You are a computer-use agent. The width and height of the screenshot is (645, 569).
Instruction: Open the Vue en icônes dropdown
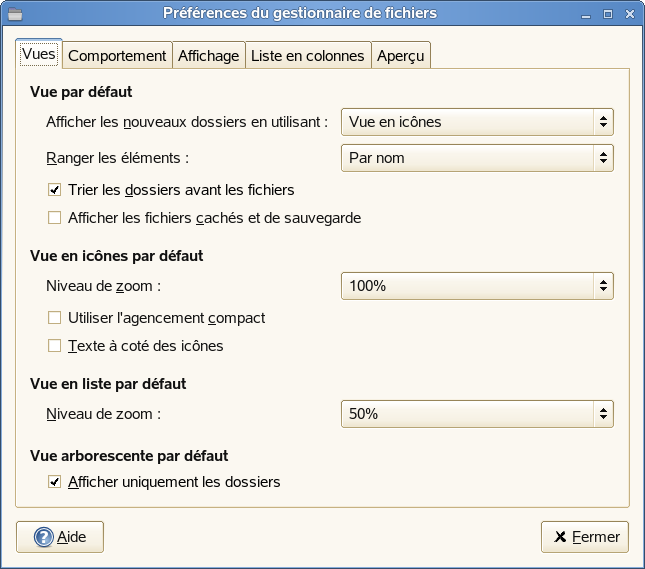click(477, 122)
